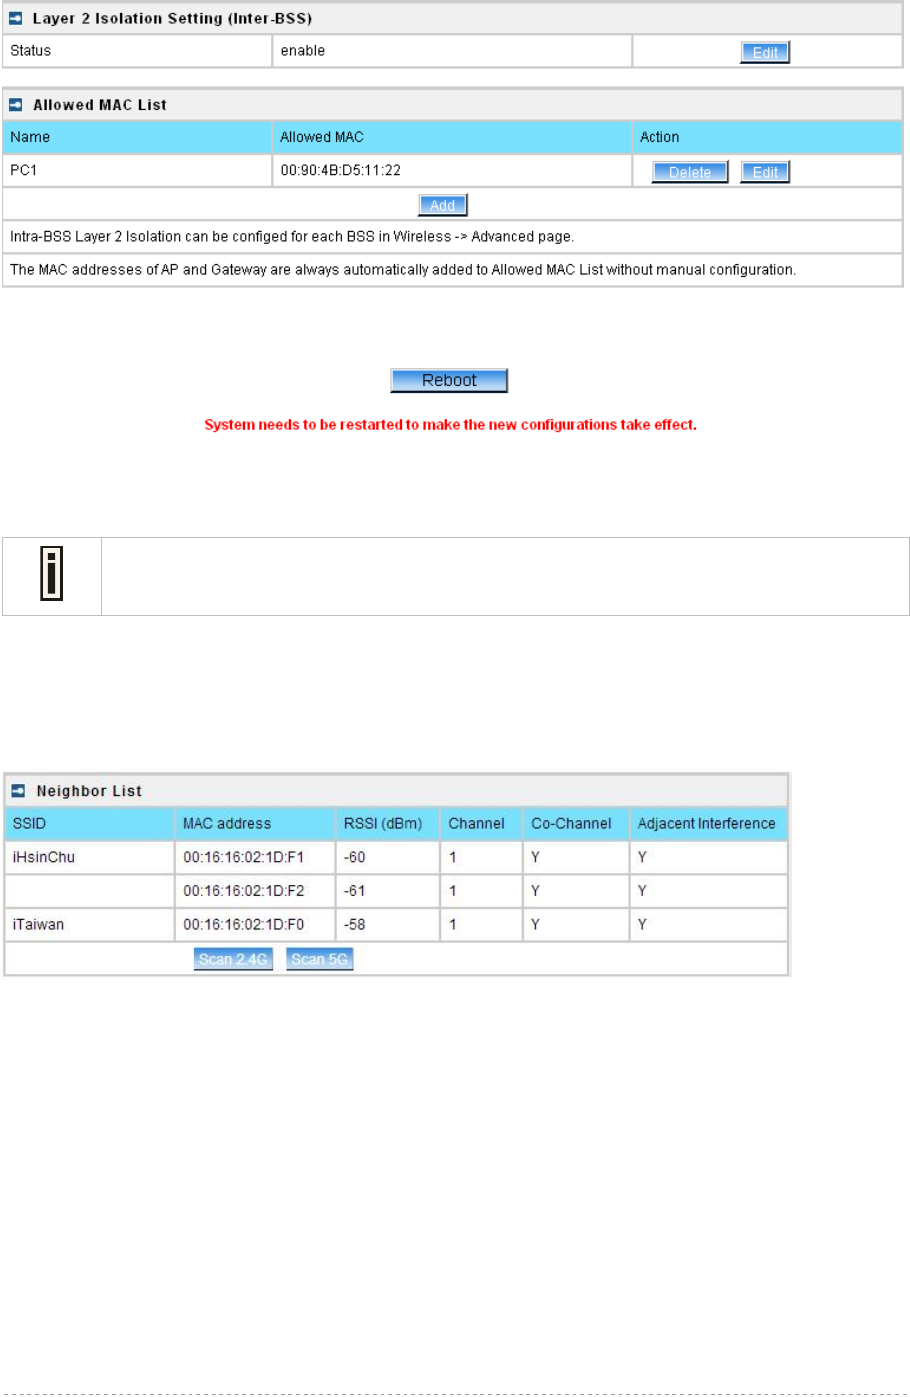910x1397 pixels.
Task: Reboot the system
Action: (x=449, y=380)
